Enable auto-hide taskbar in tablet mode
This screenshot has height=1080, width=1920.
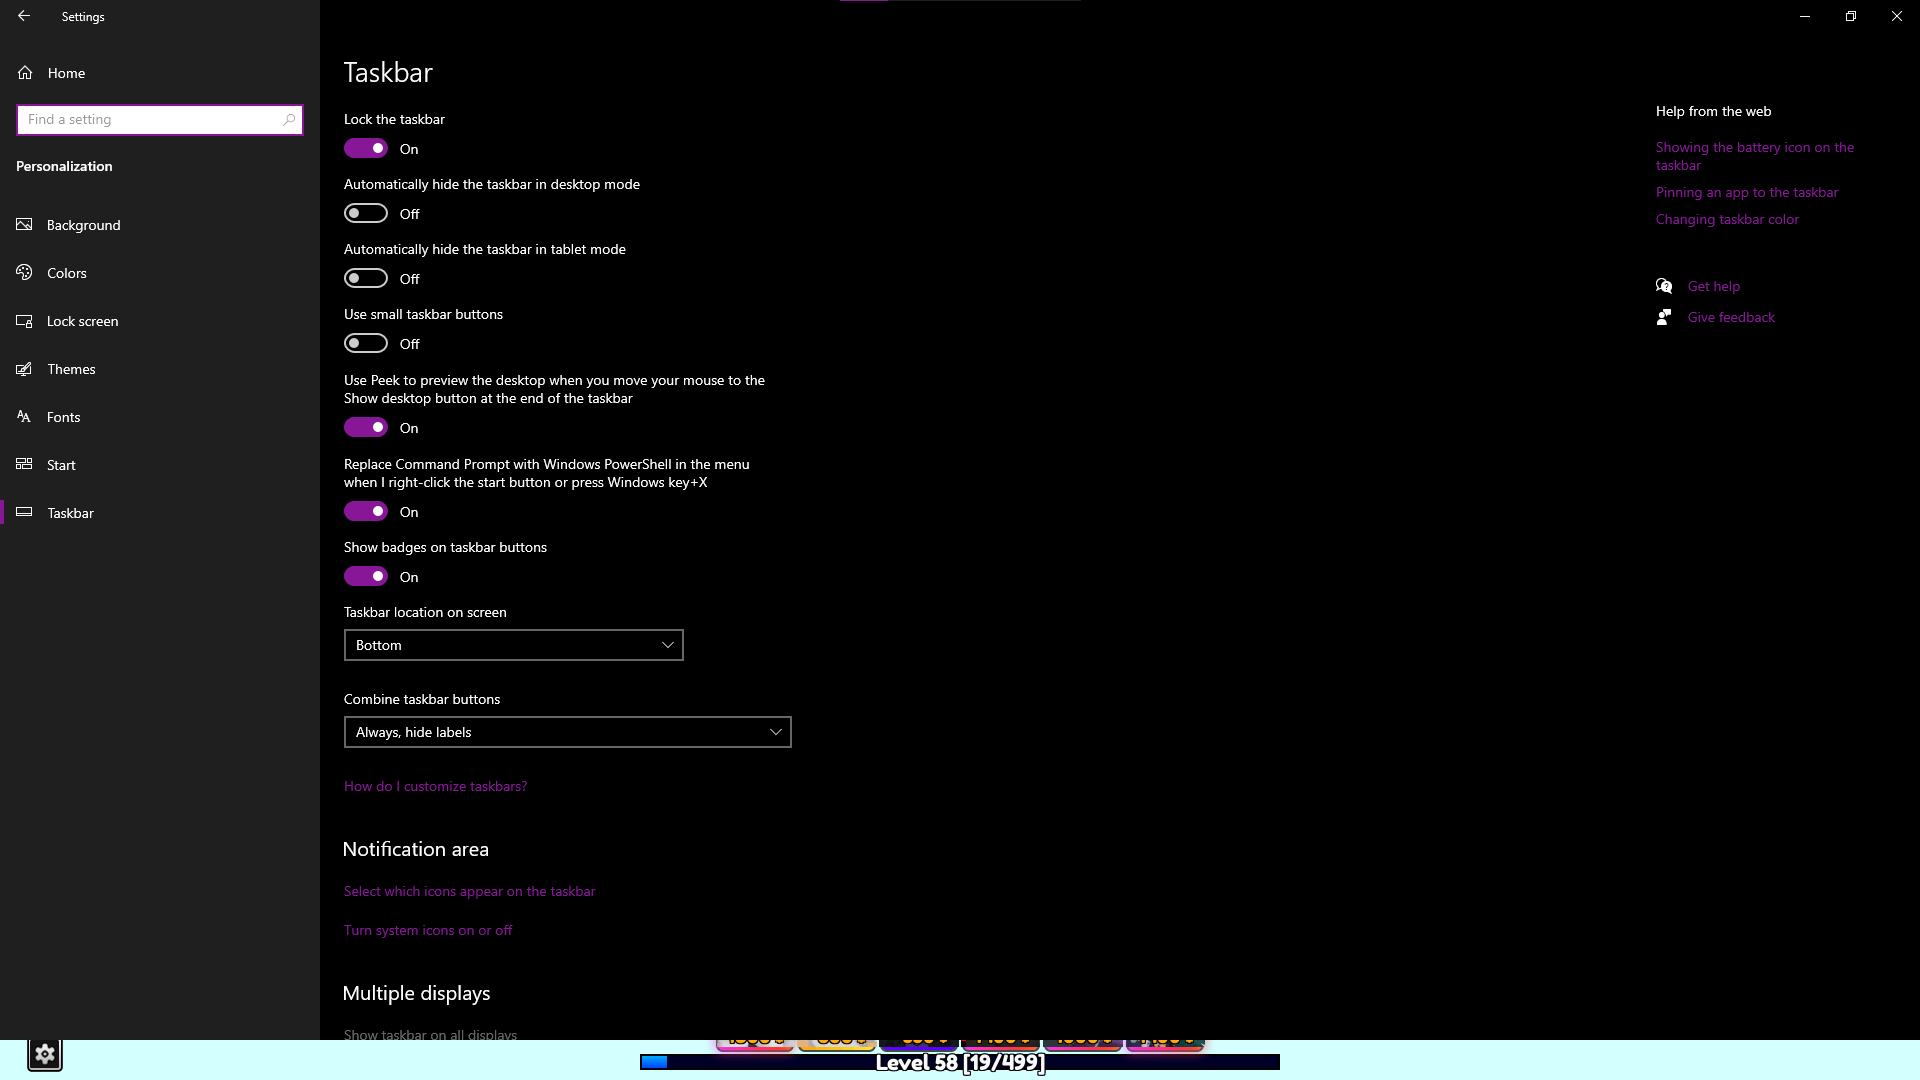[366, 278]
